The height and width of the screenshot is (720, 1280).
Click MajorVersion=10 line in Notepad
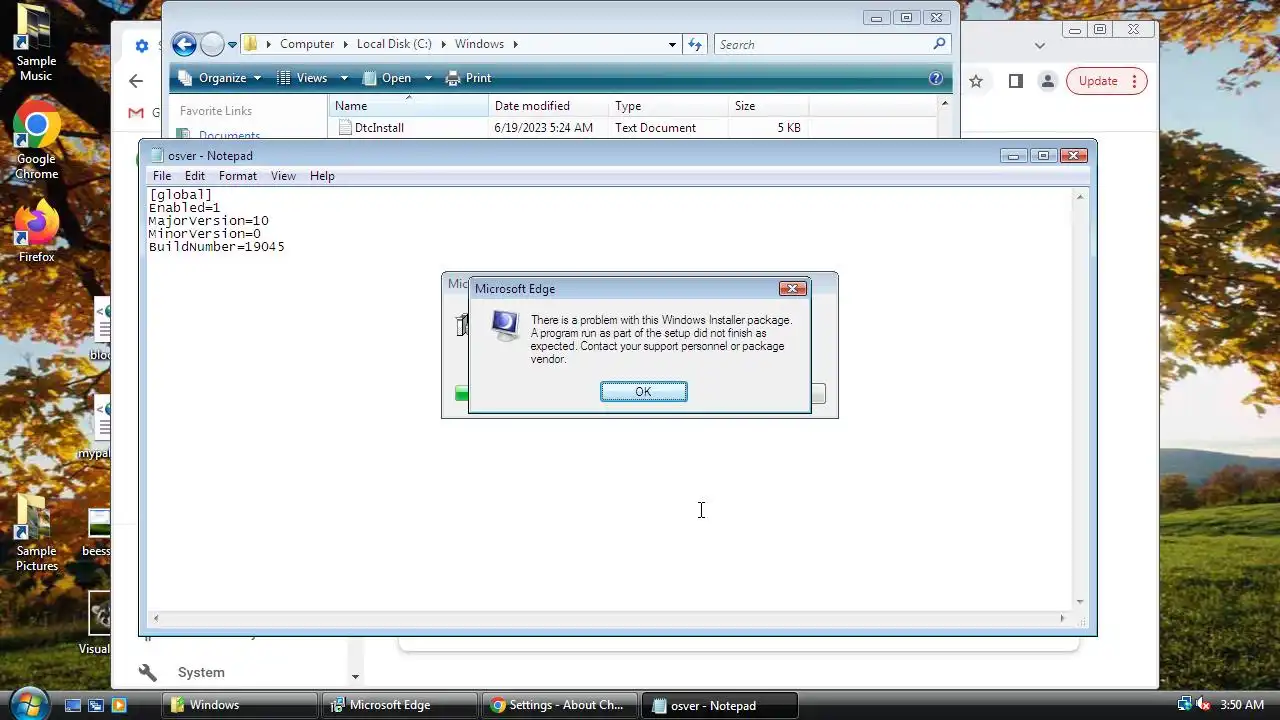208,221
